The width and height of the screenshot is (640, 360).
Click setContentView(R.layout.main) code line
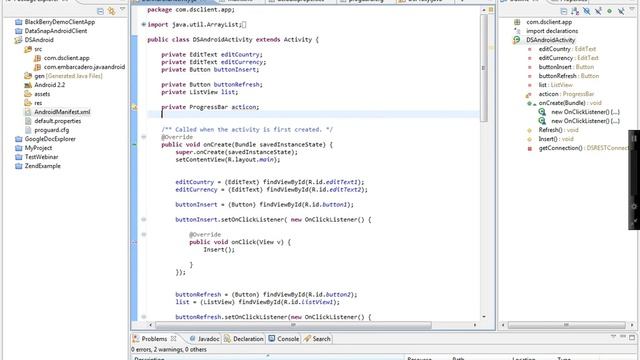click(x=228, y=160)
